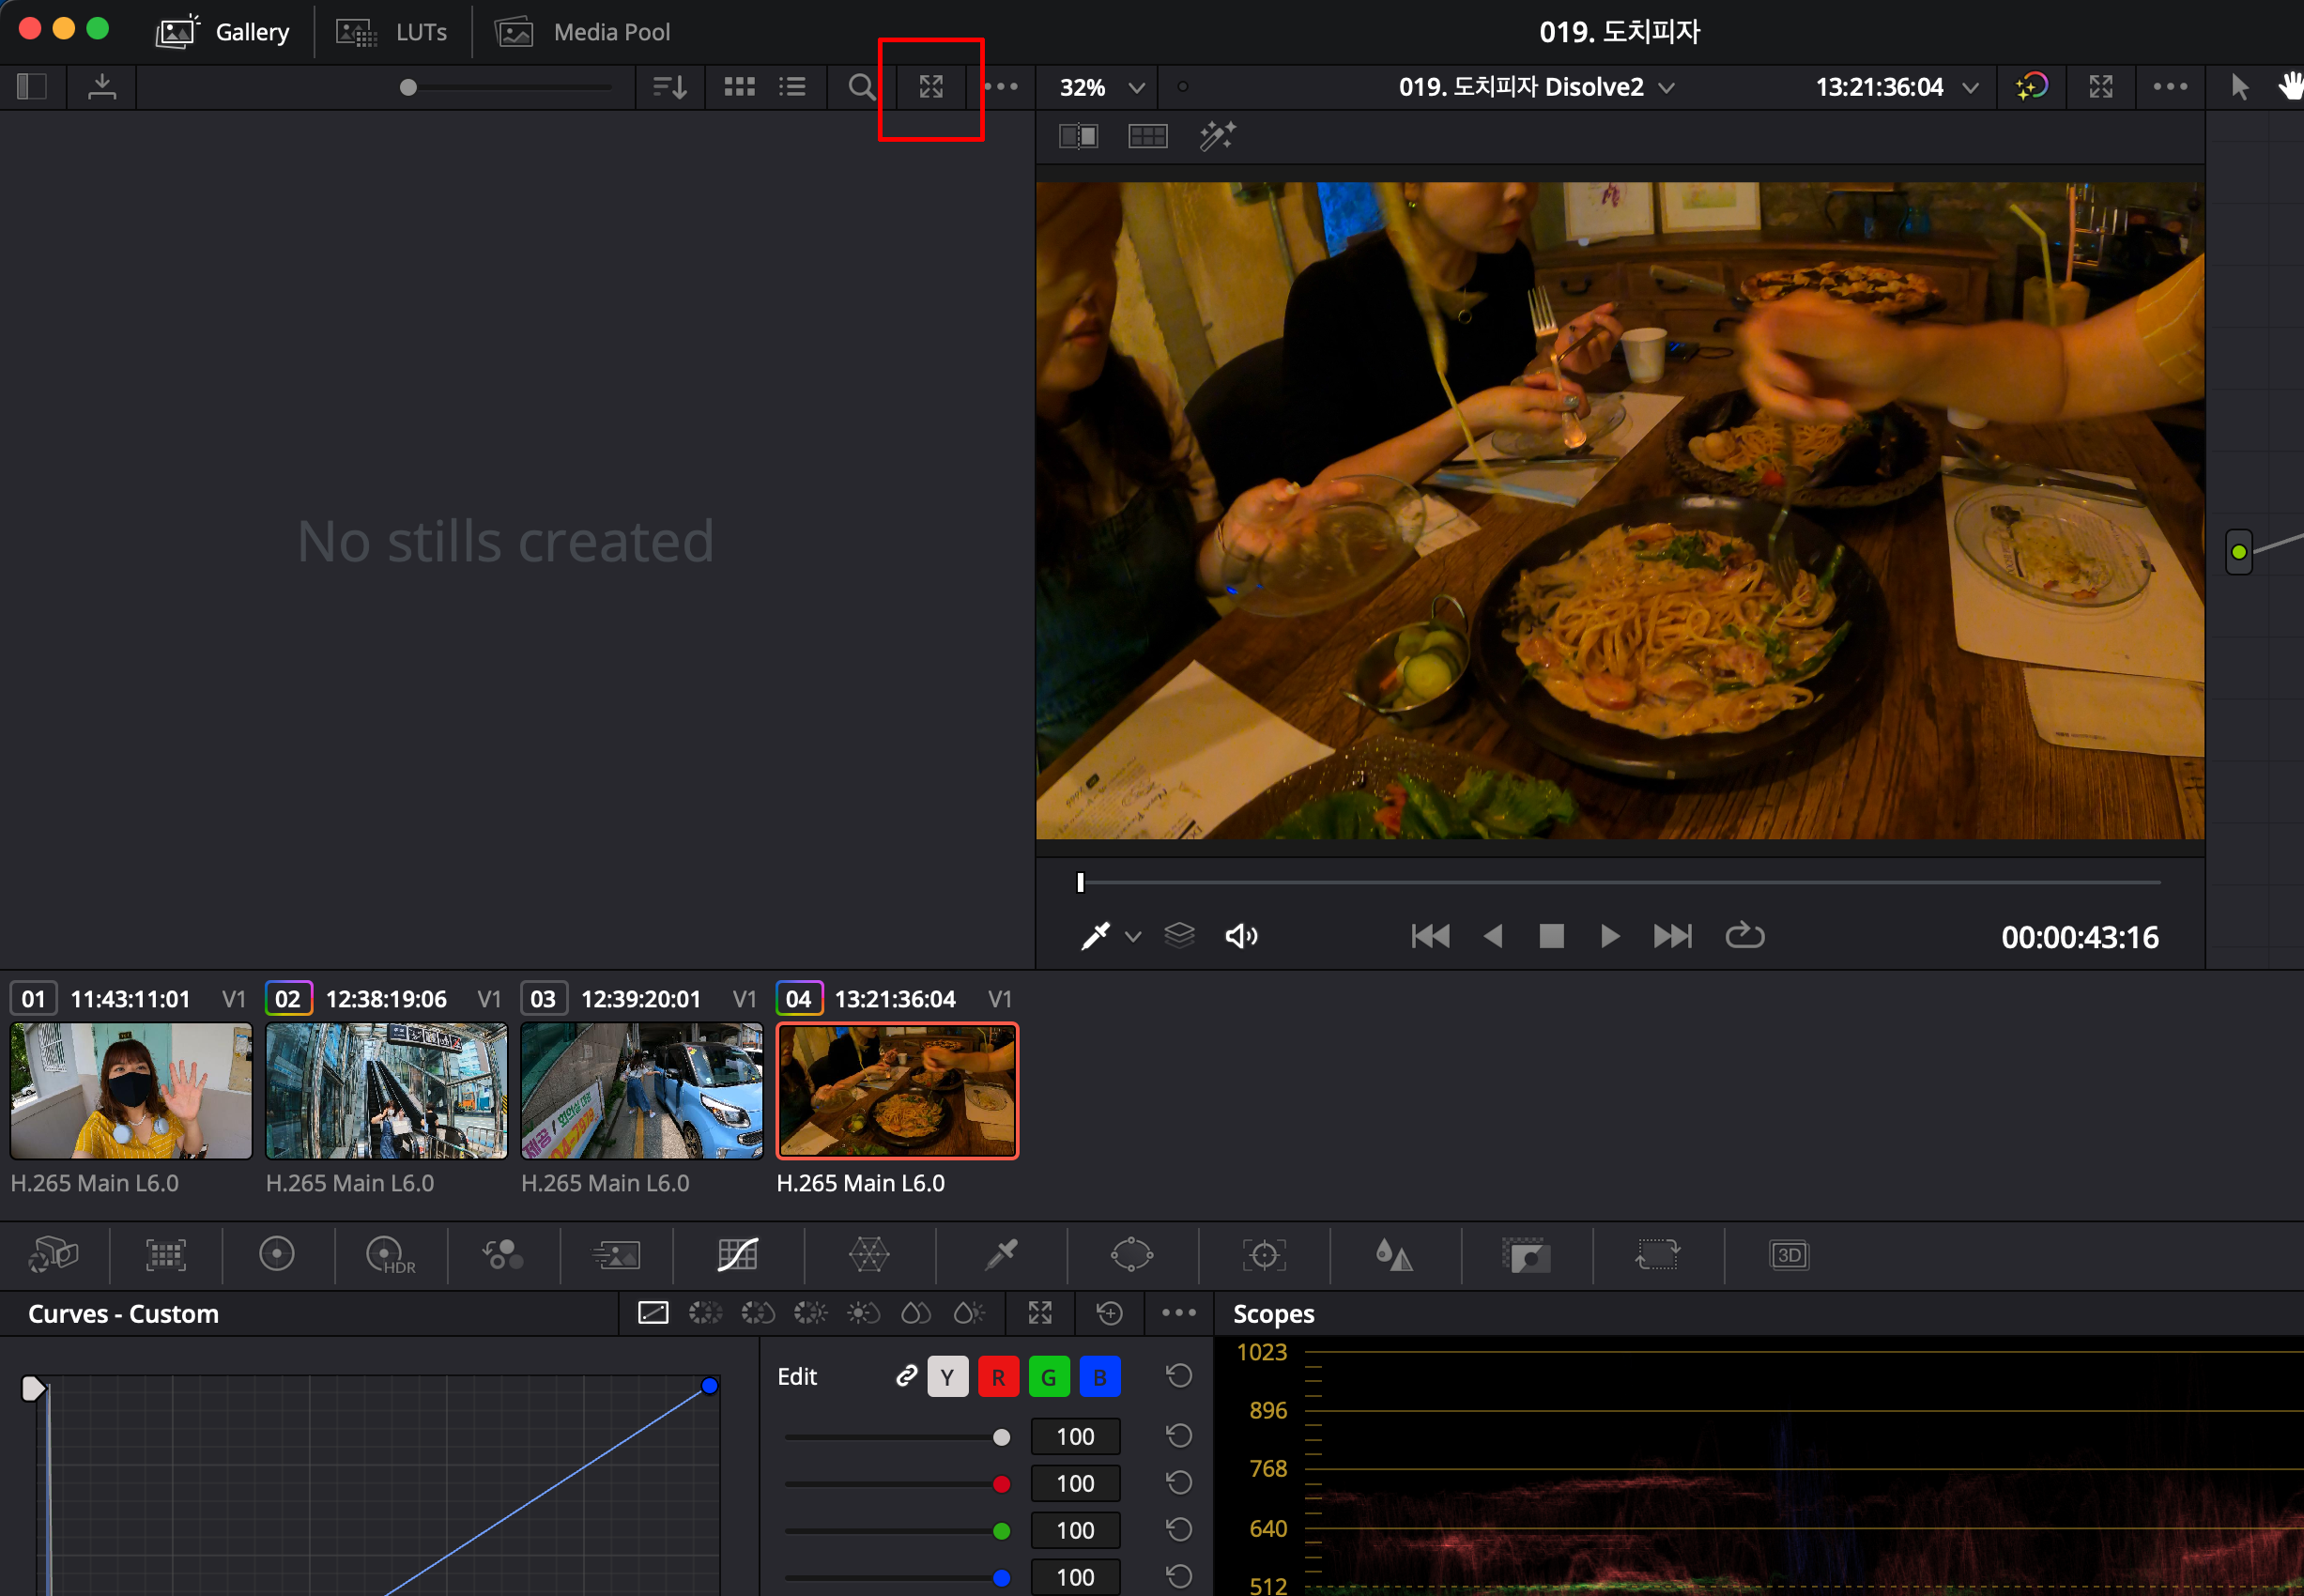Screen dimensions: 2304x1596
Task: Click the gallery search magnifier icon
Action: tap(860, 87)
